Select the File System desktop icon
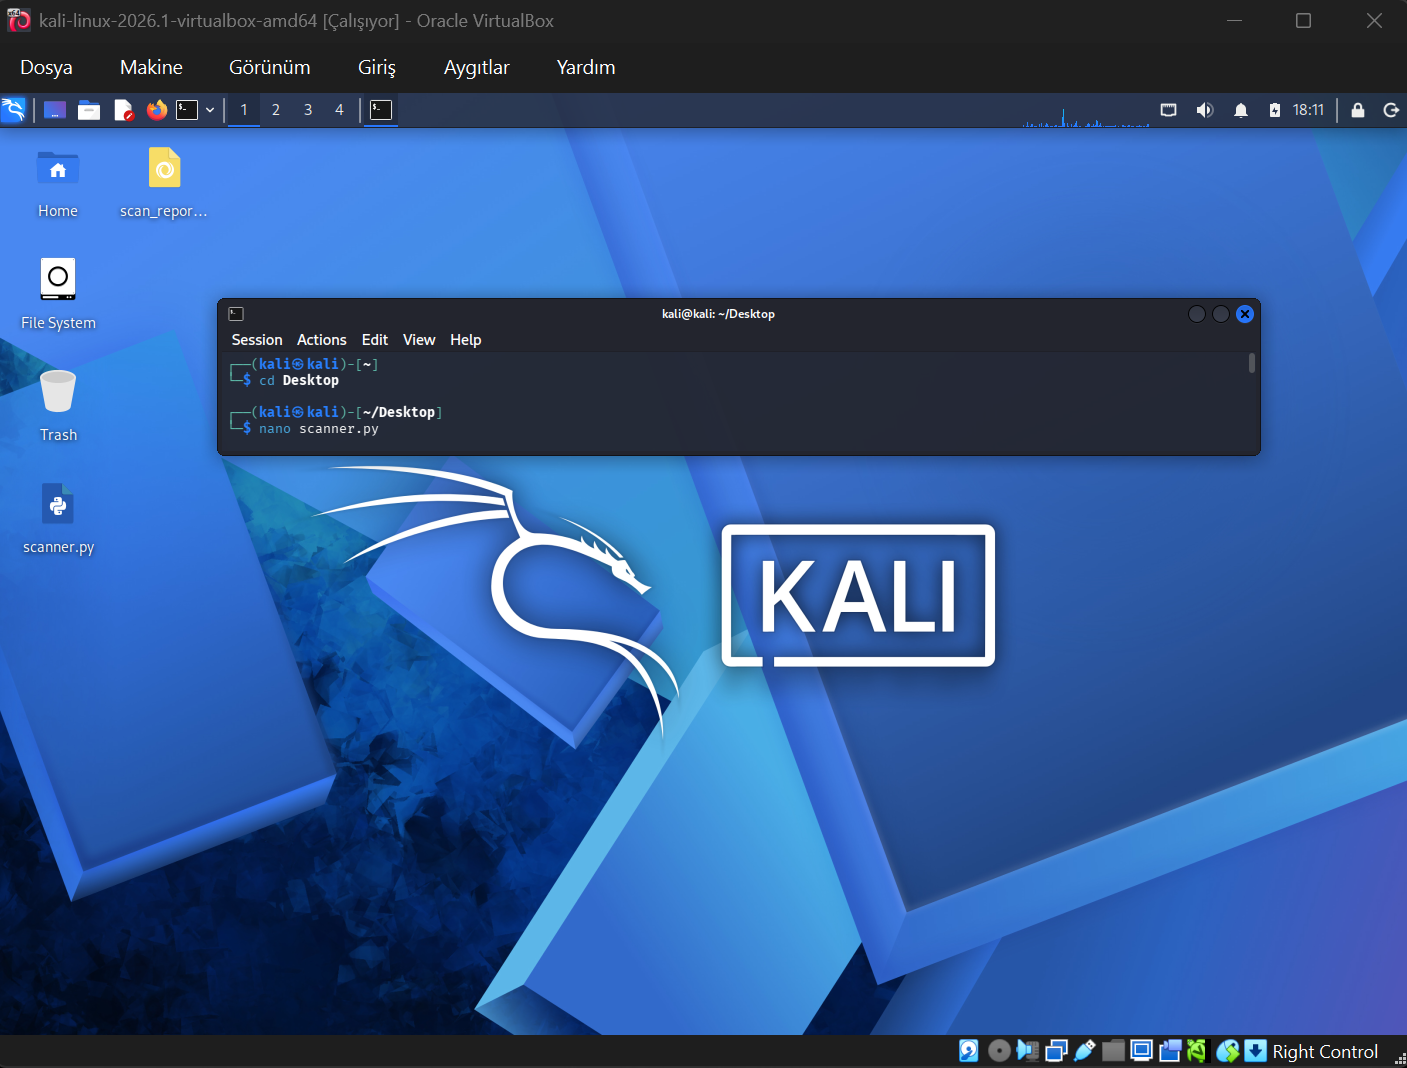 58,295
